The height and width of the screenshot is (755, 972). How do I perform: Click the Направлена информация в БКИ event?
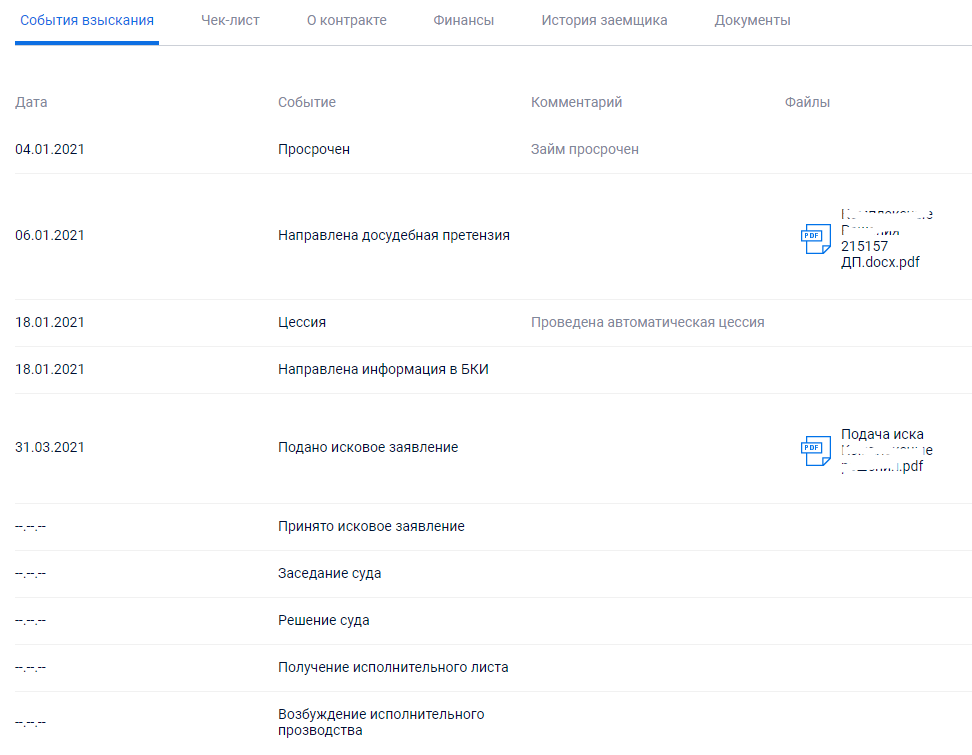click(383, 369)
